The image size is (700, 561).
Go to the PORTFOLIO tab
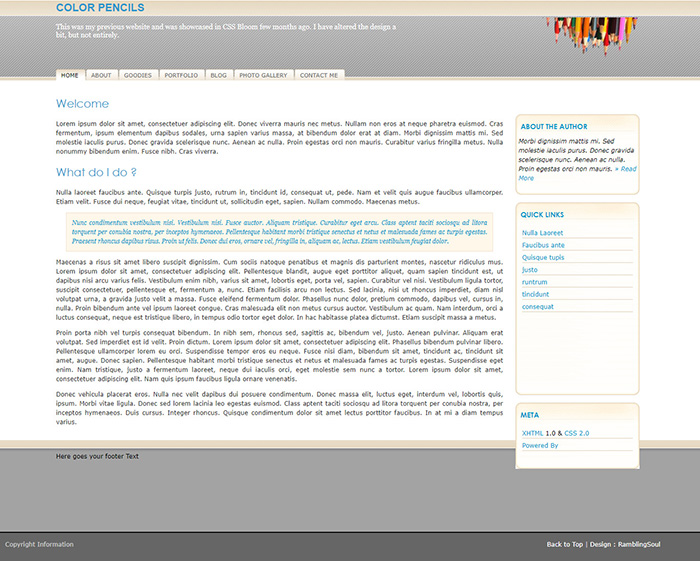click(181, 75)
